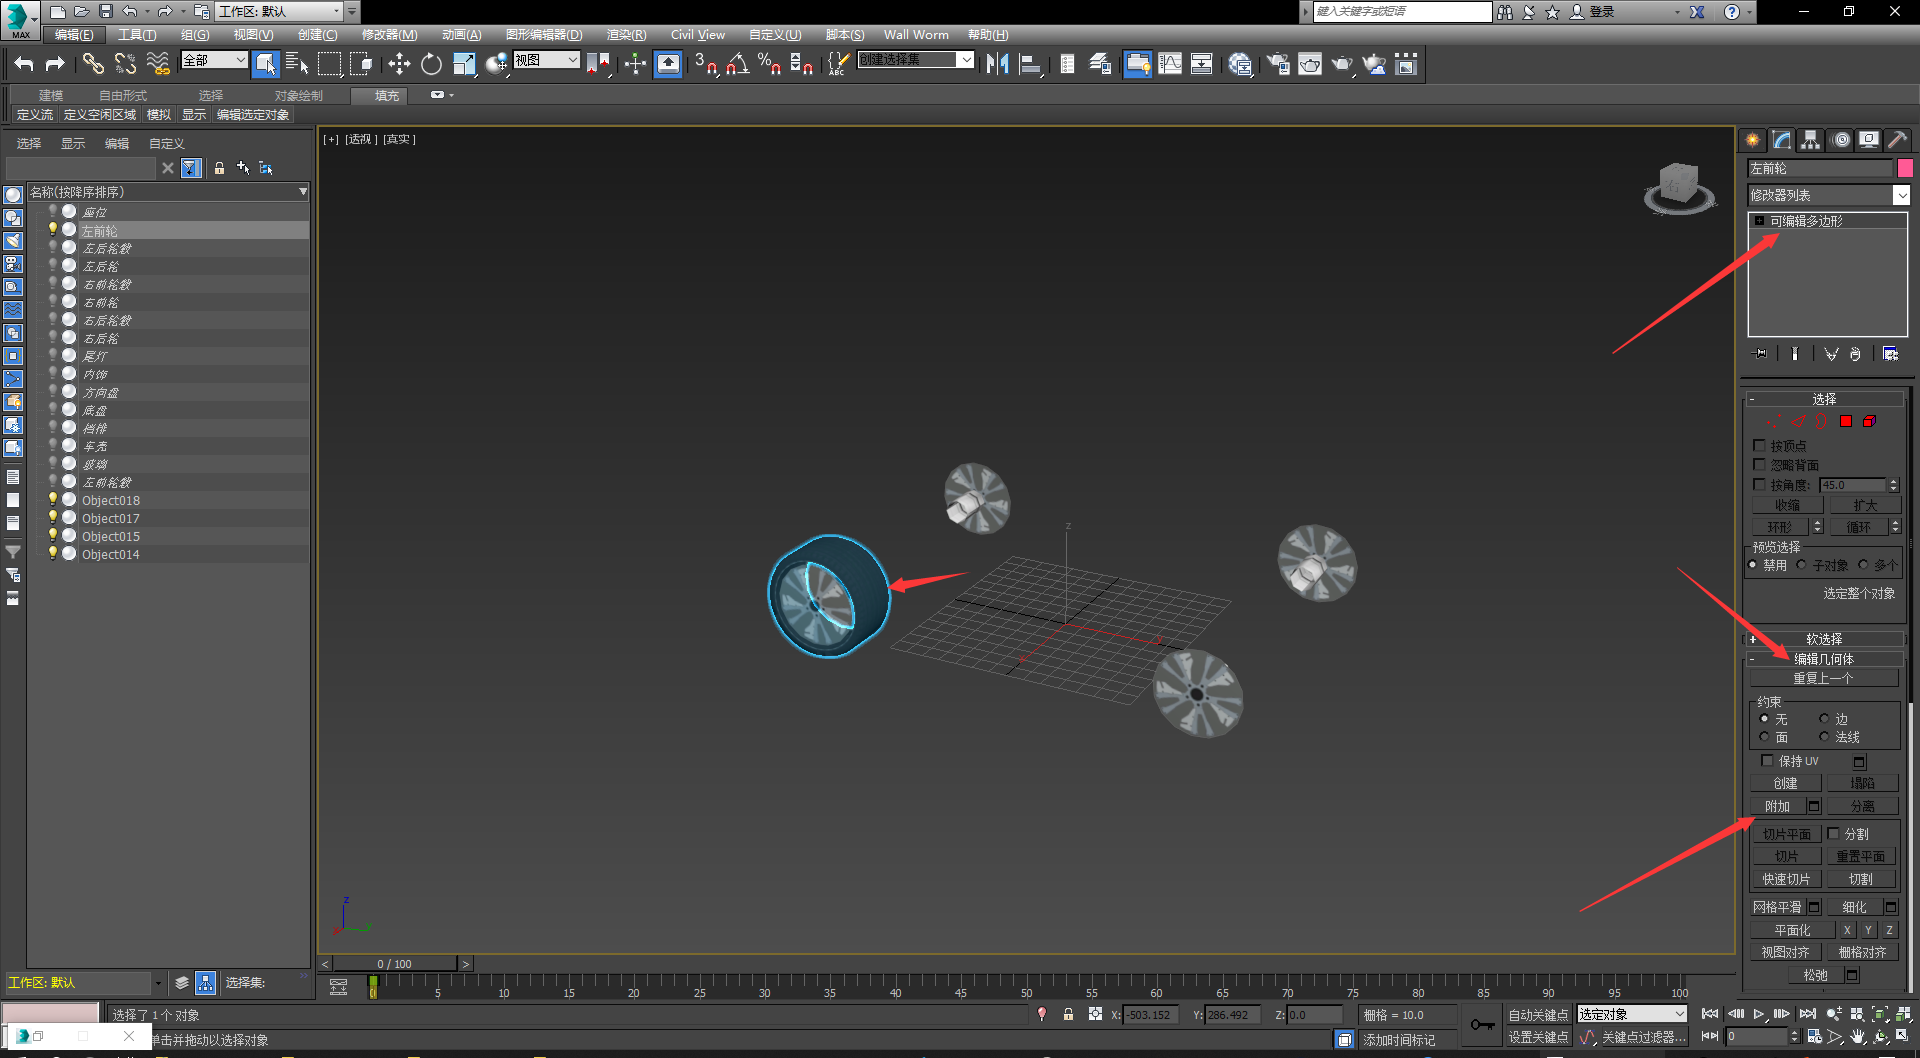Click the Select and Link chain icon
1920x1058 pixels.
point(93,65)
